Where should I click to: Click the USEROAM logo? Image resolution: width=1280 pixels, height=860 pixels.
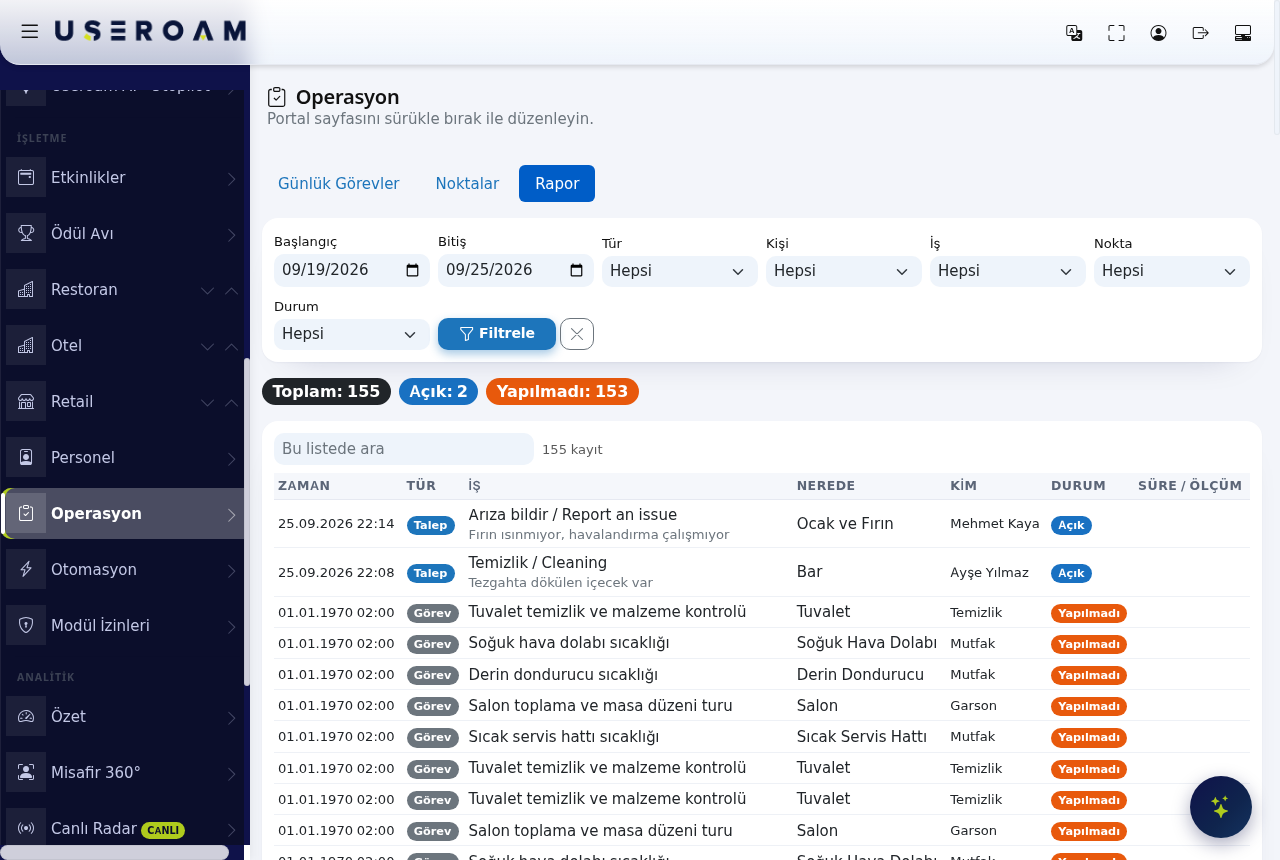point(150,31)
